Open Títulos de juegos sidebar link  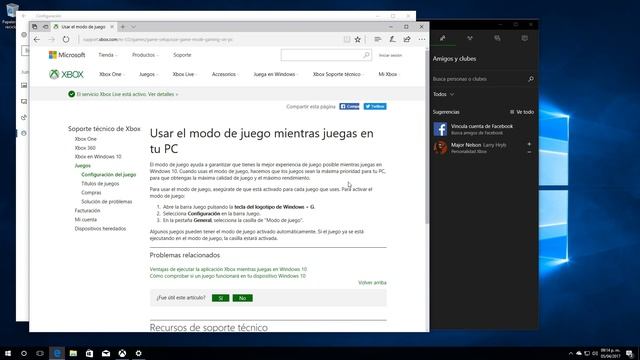point(100,184)
